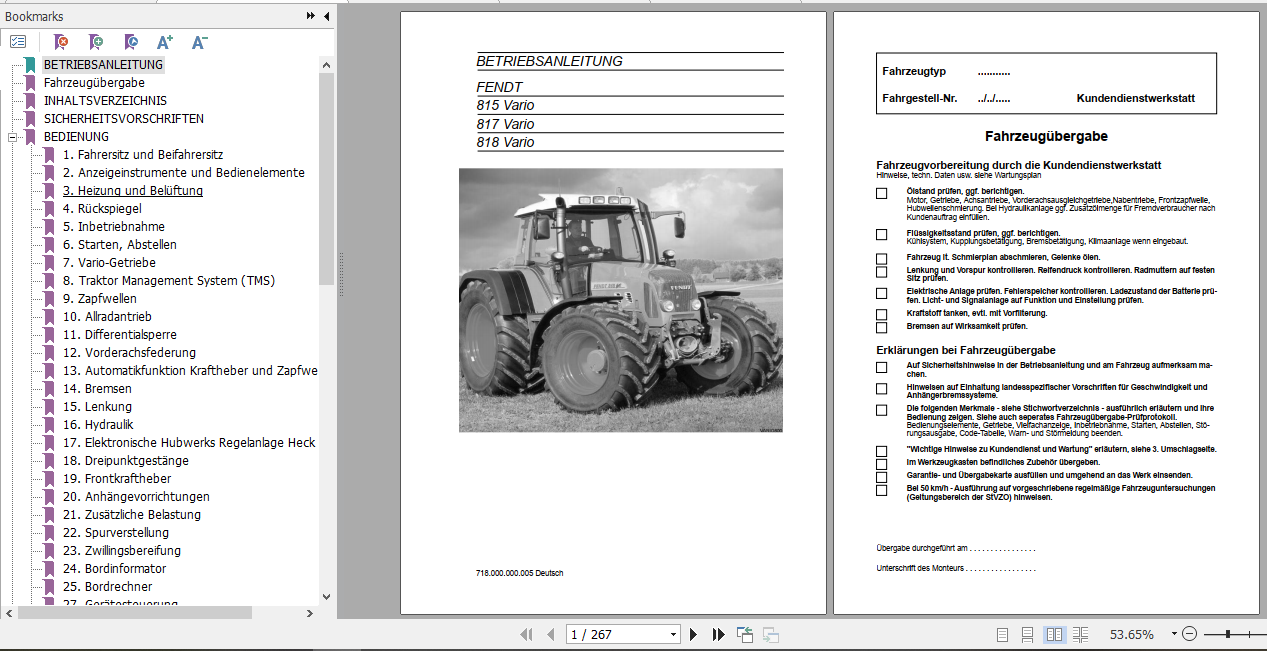1267x651 pixels.
Task: Go to the first page
Action: [x=526, y=634]
